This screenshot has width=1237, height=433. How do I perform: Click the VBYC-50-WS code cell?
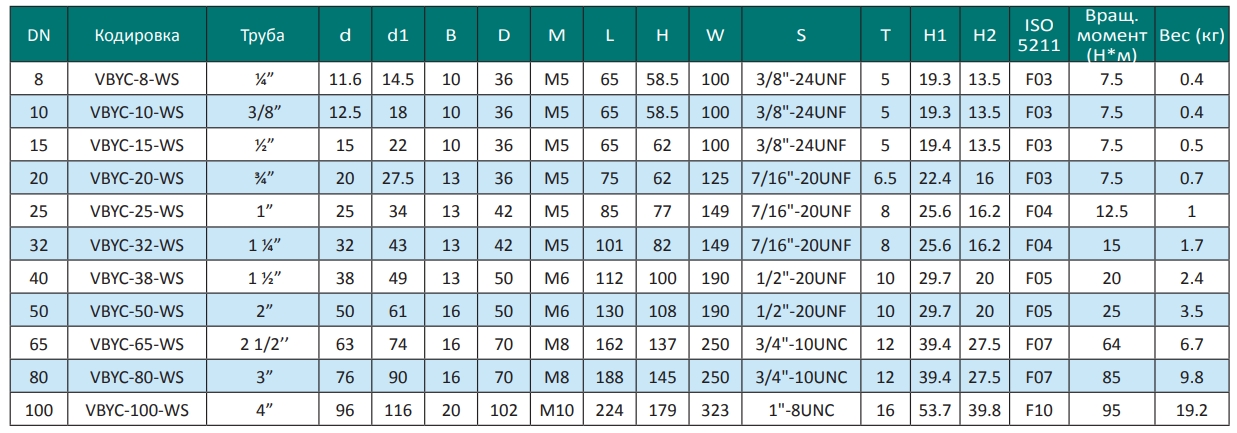[137, 311]
